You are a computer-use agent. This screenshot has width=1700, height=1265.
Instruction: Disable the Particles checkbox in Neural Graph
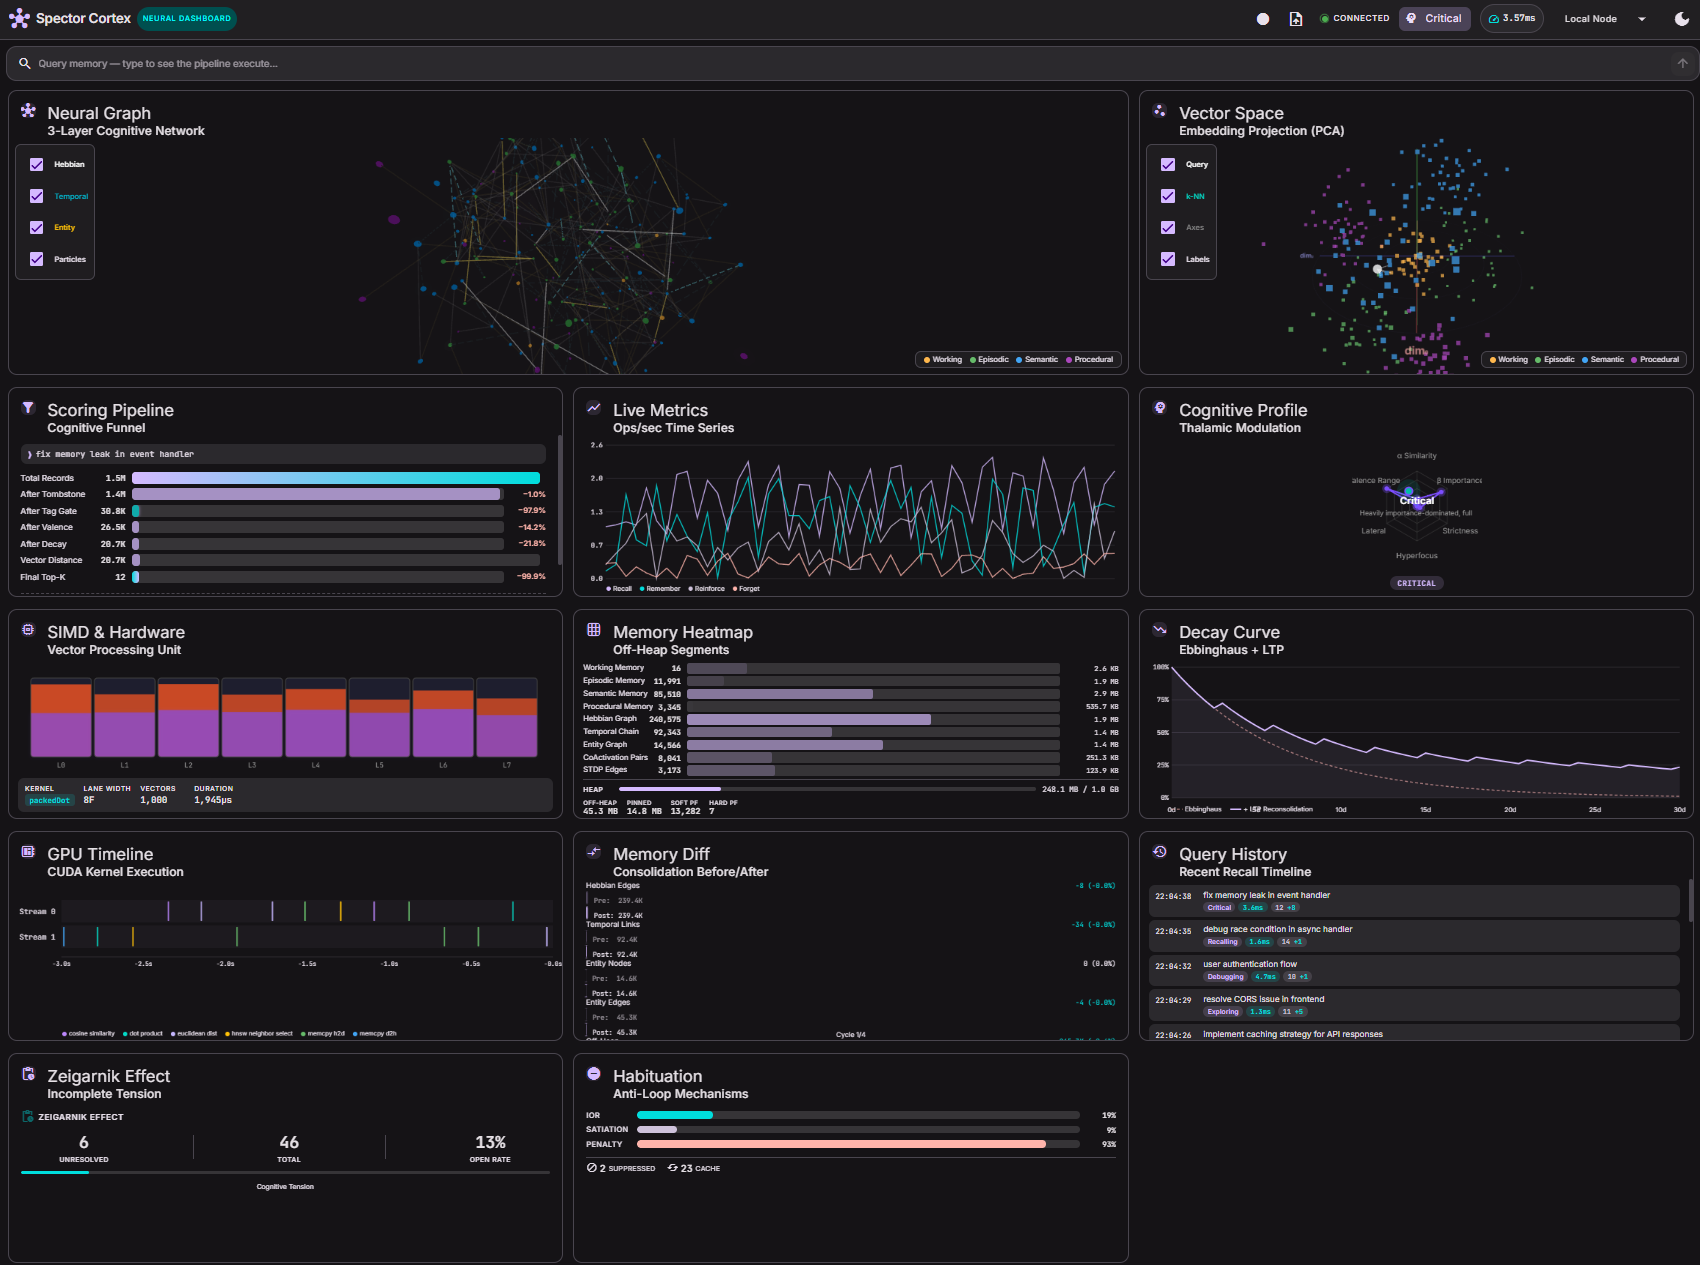[x=37, y=259]
